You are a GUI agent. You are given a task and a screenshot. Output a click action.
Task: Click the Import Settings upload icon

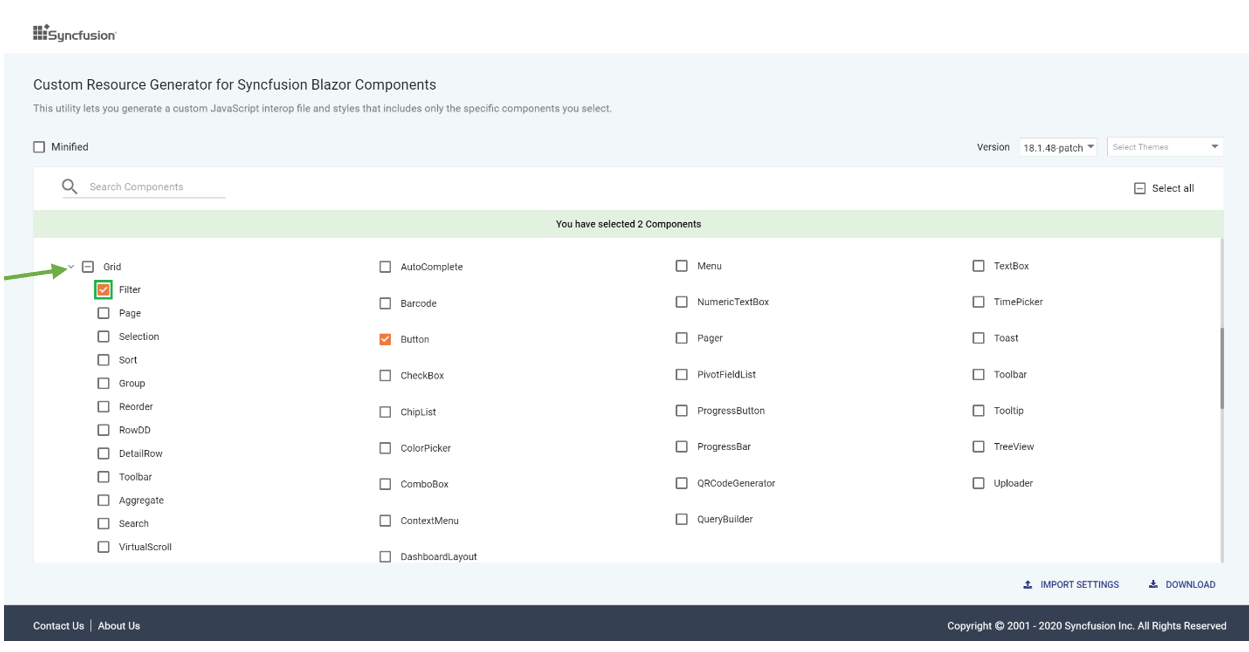click(1027, 584)
